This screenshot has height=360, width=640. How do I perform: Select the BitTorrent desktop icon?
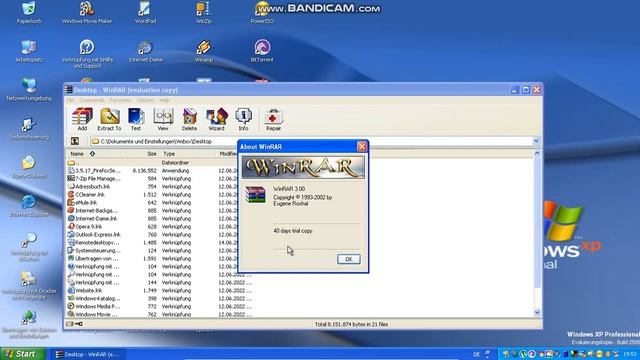pos(262,51)
